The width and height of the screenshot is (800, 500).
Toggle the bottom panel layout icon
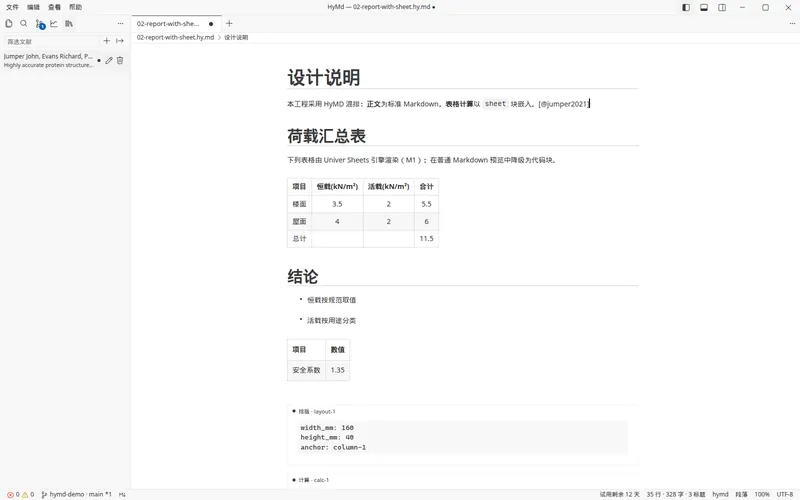click(x=704, y=7)
